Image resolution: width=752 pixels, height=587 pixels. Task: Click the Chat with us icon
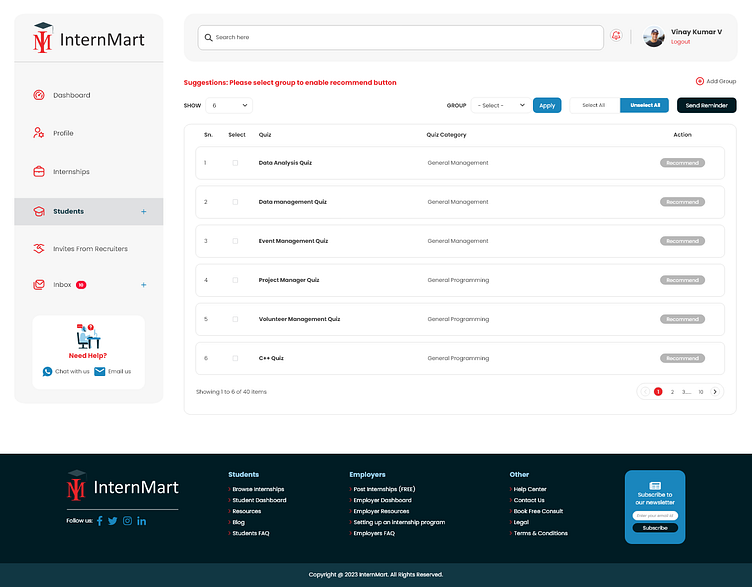click(x=47, y=371)
